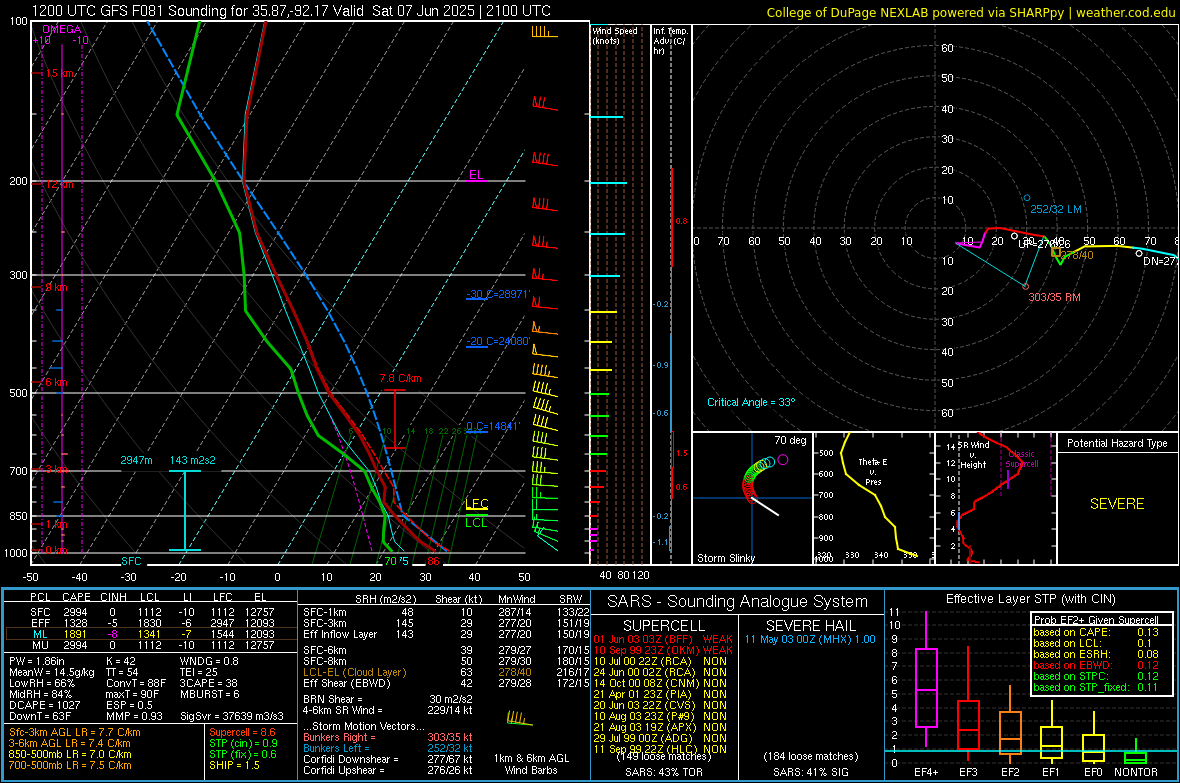This screenshot has height=783, width=1180.
Task: Click the OMEGA label on the skew-T
Action: point(62,29)
